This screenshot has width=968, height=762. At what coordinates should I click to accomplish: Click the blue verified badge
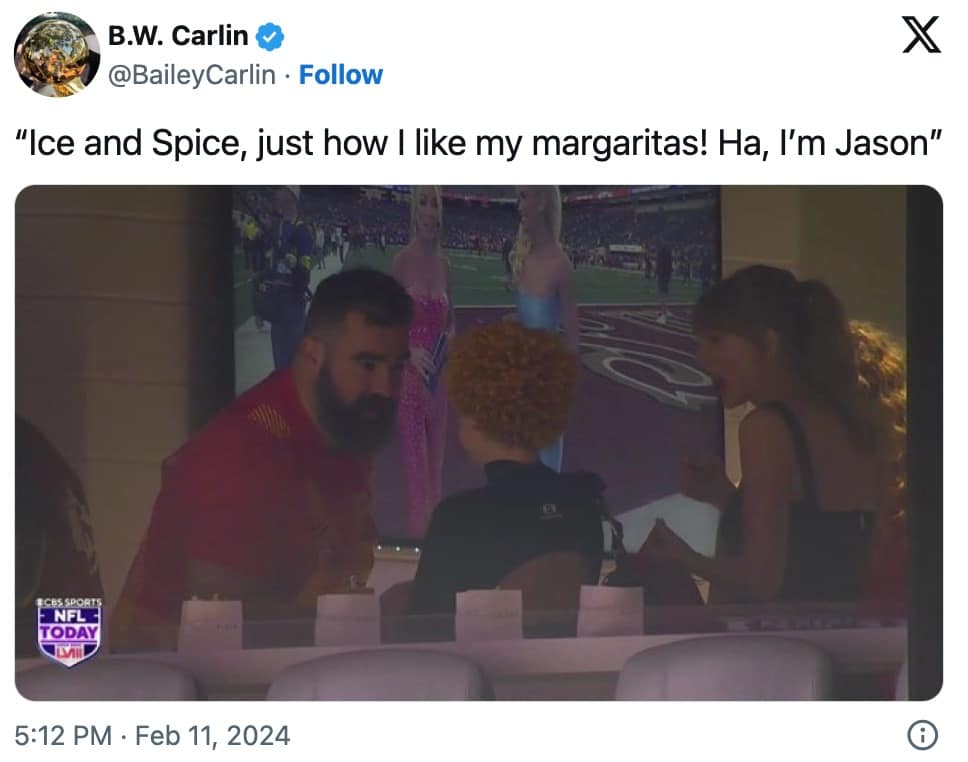pyautogui.click(x=270, y=37)
